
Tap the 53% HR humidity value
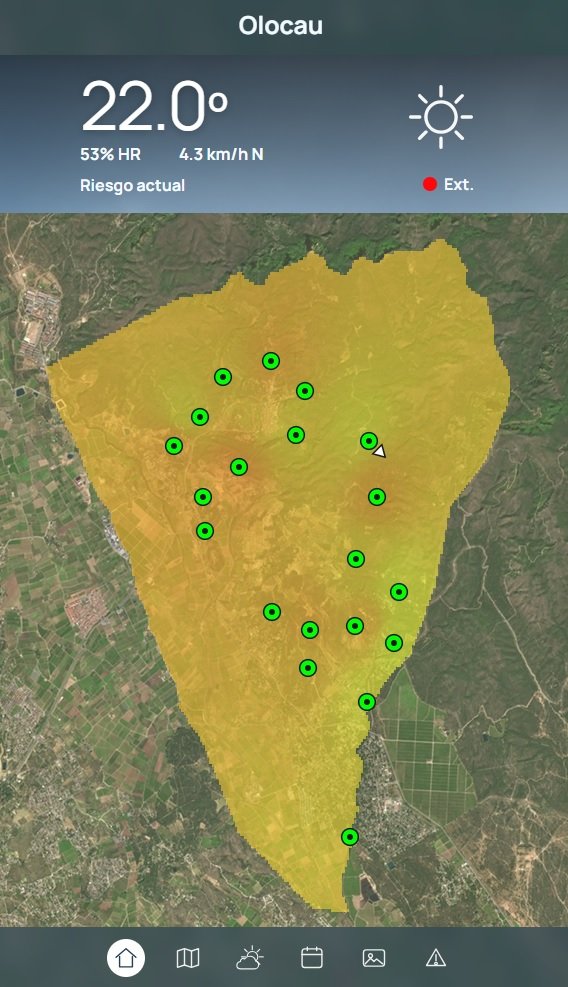[110, 154]
